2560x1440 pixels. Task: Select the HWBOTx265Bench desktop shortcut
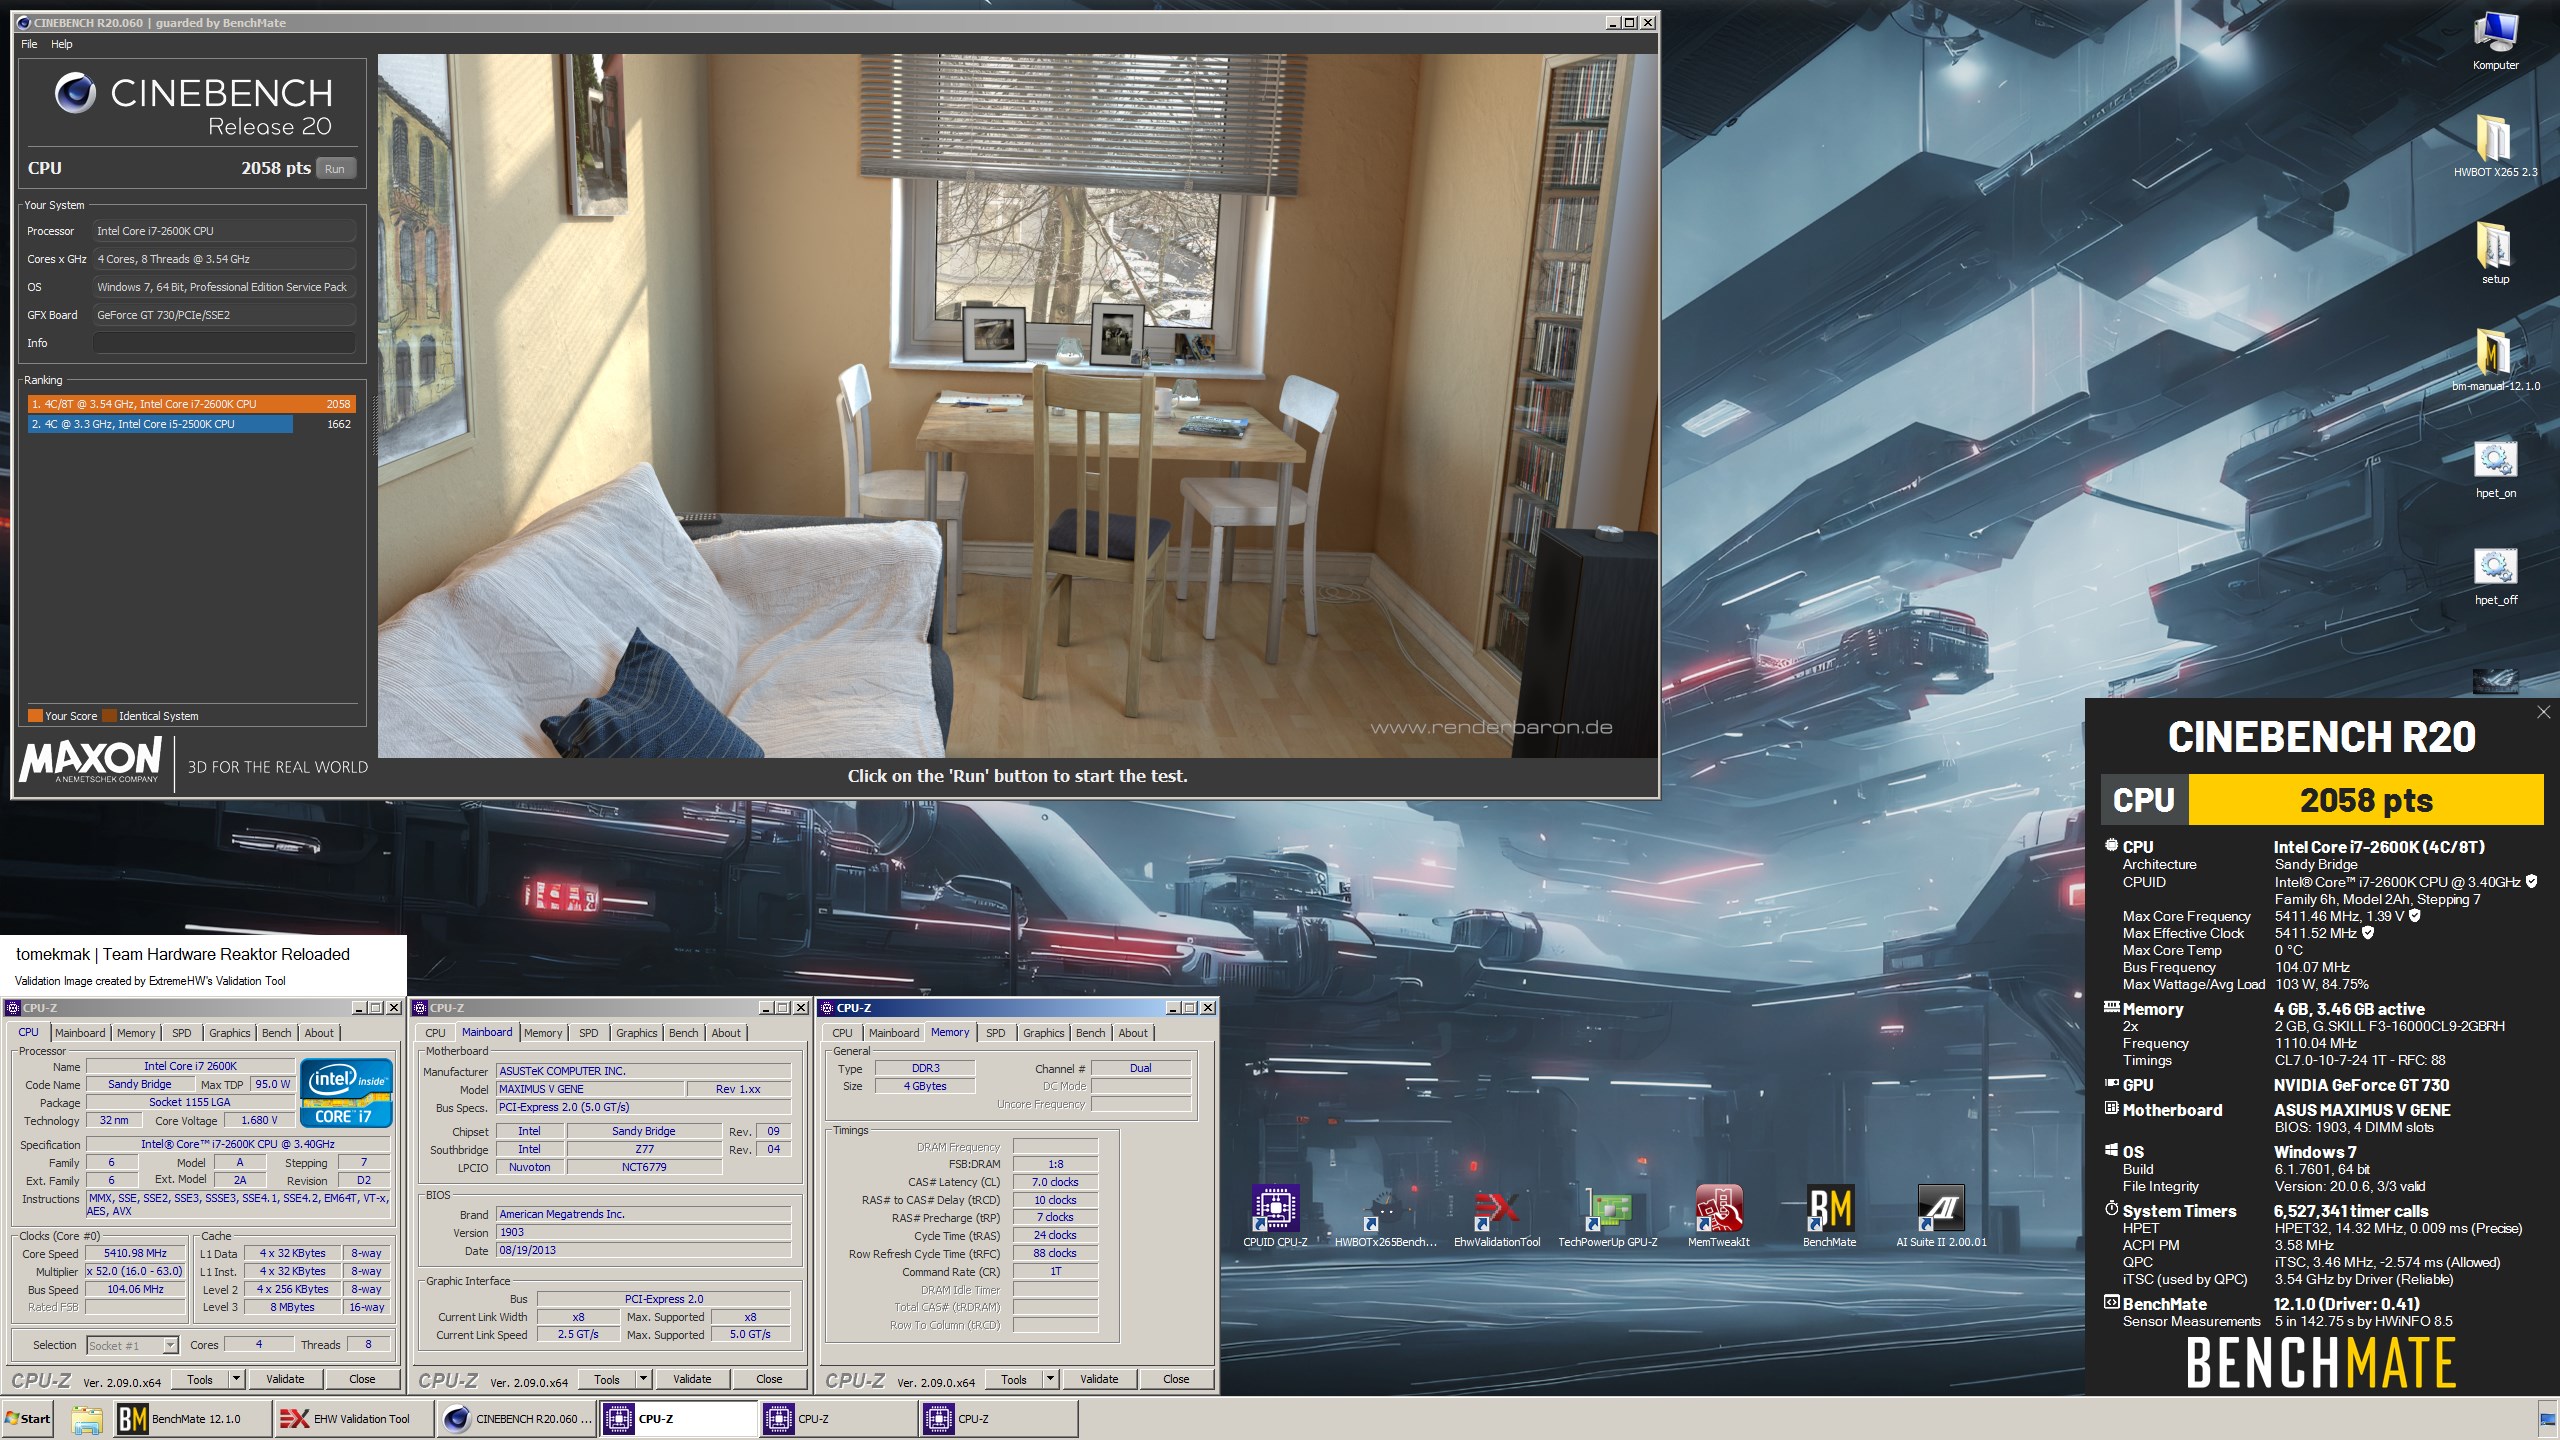click(x=1386, y=1215)
